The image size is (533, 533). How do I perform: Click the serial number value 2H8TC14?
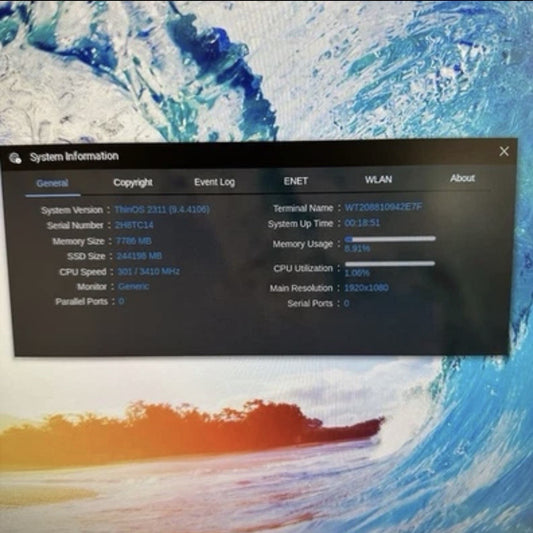tap(134, 225)
